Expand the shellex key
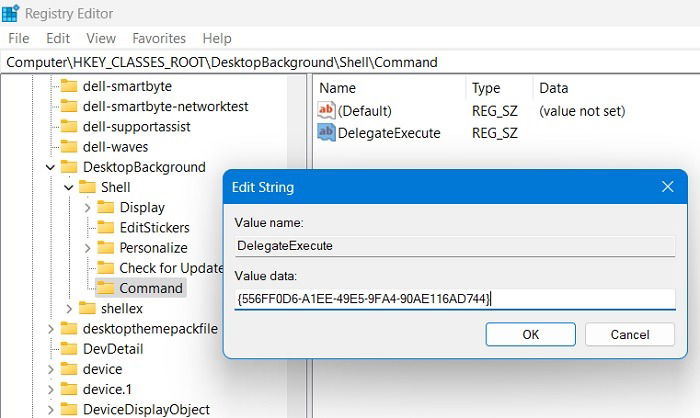This screenshot has width=700, height=418. (69, 308)
